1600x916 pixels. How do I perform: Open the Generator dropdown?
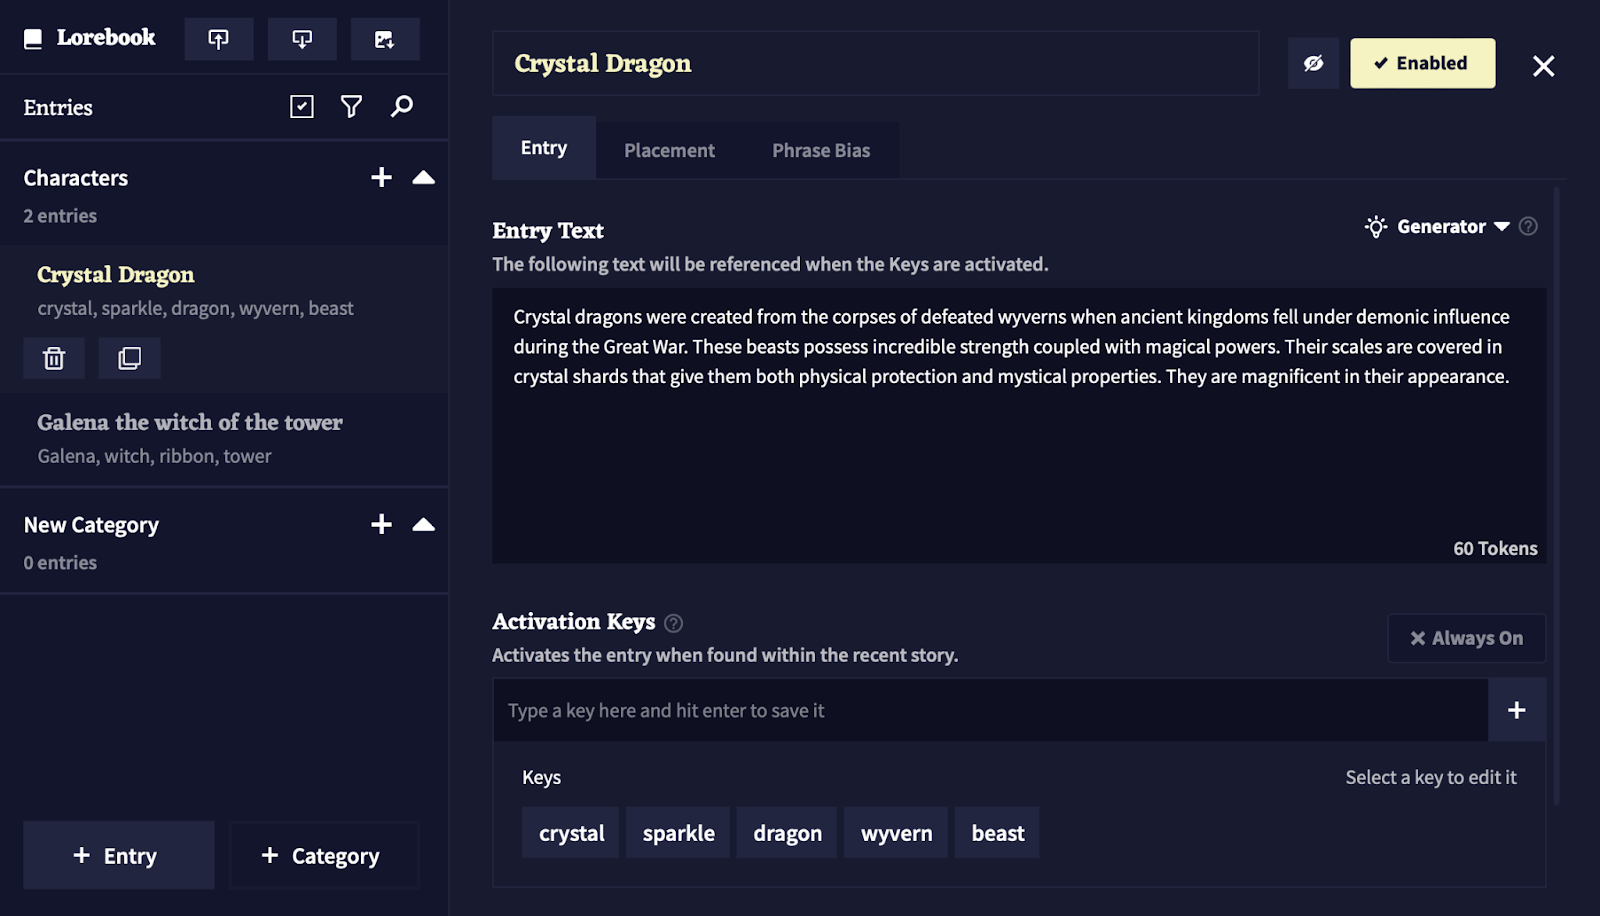(1440, 227)
